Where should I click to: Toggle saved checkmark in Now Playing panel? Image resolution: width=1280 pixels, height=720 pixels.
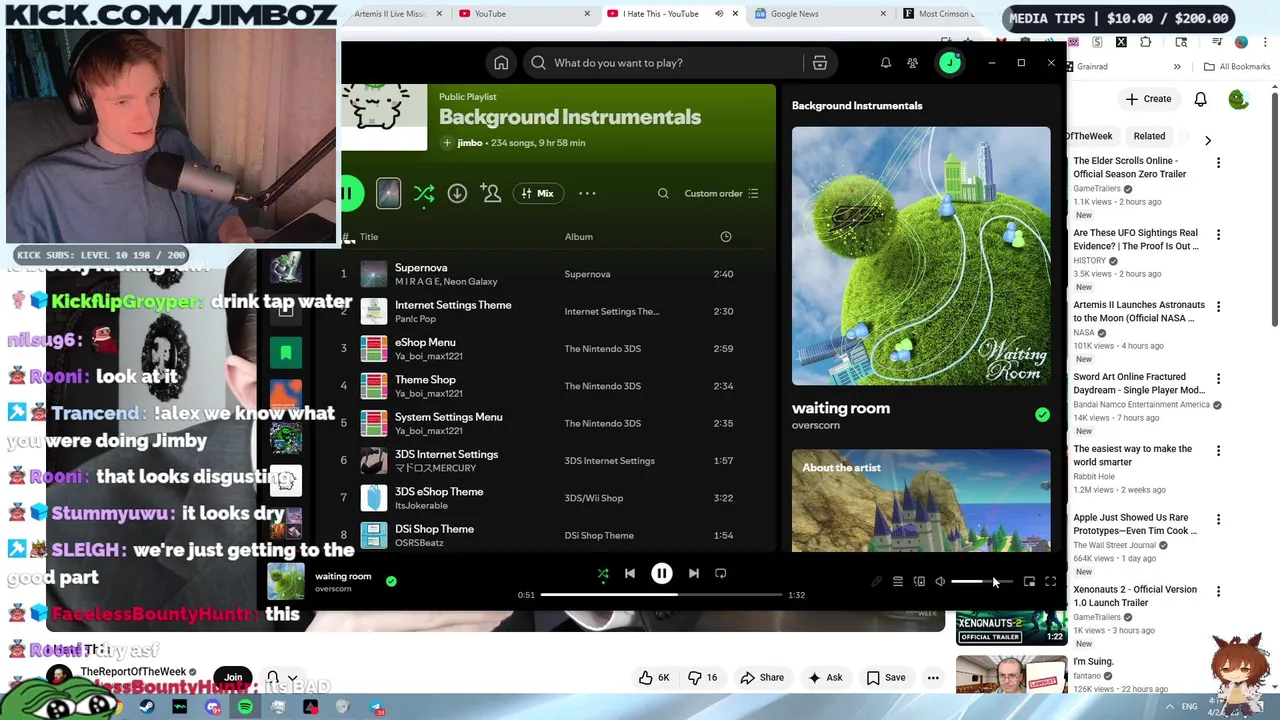(1042, 415)
